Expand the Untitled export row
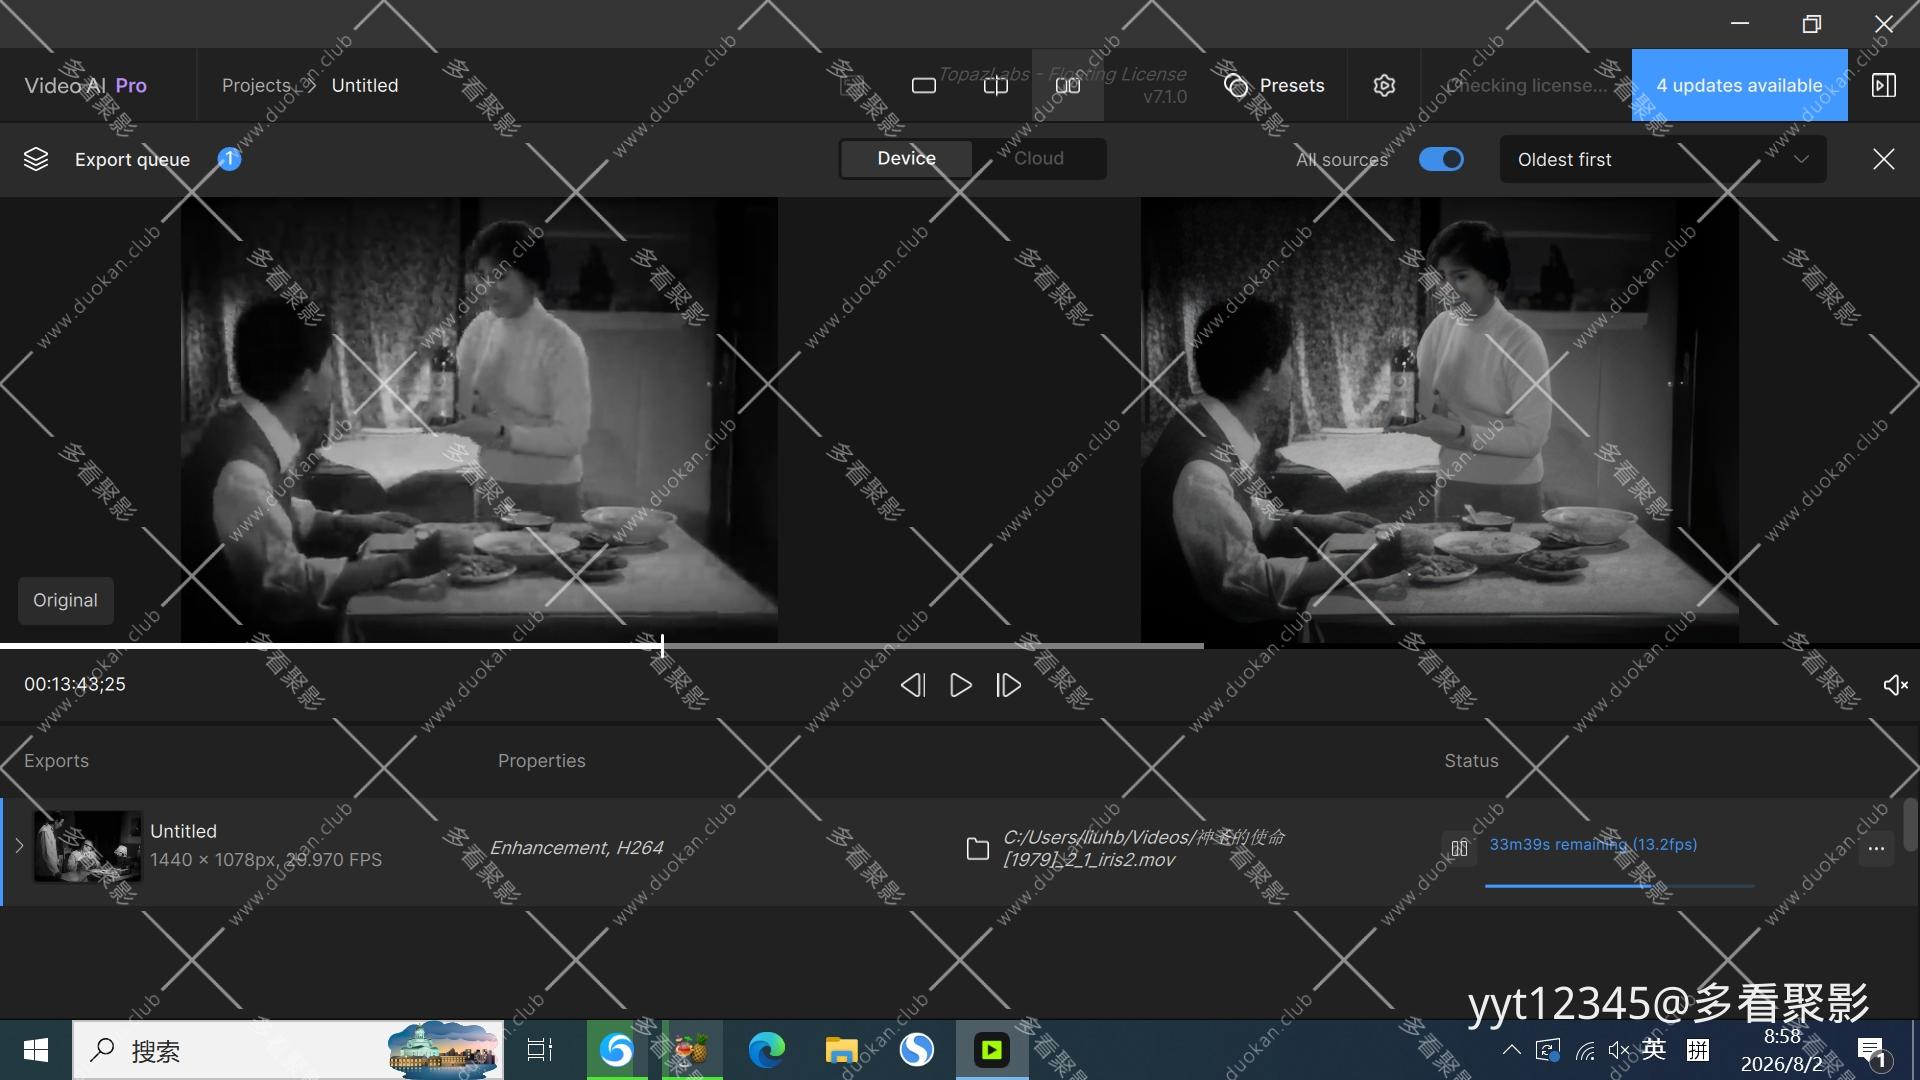Image resolution: width=1920 pixels, height=1080 pixels. tap(19, 846)
